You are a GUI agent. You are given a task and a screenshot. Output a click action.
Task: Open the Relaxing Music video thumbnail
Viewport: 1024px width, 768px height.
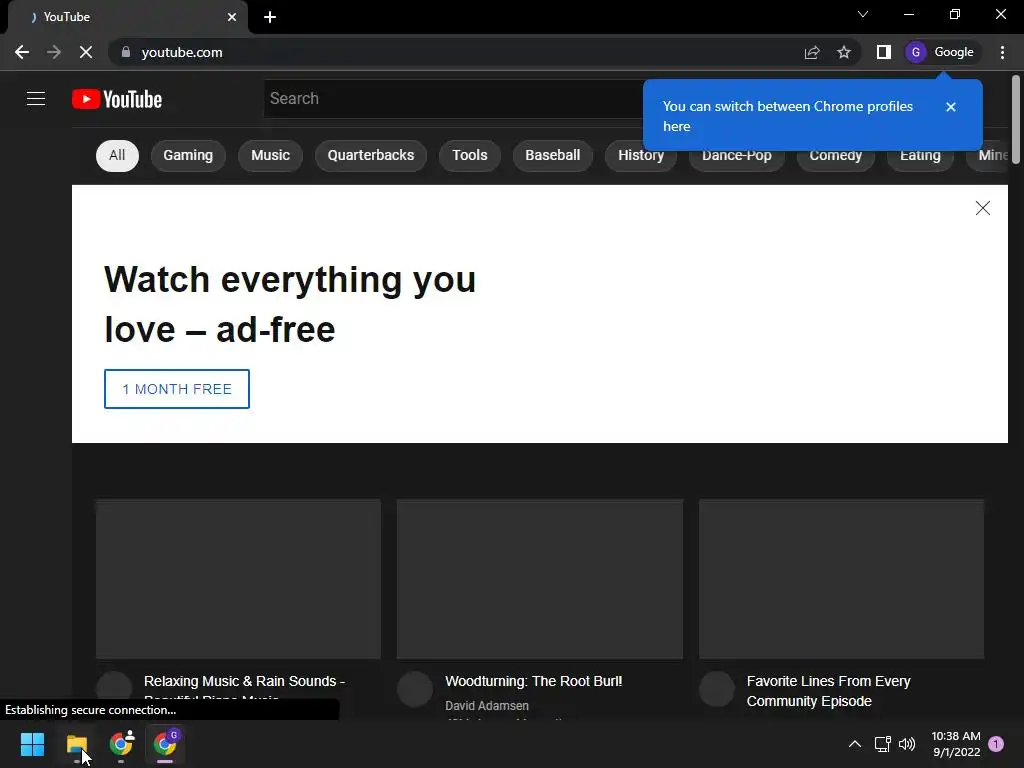point(238,579)
